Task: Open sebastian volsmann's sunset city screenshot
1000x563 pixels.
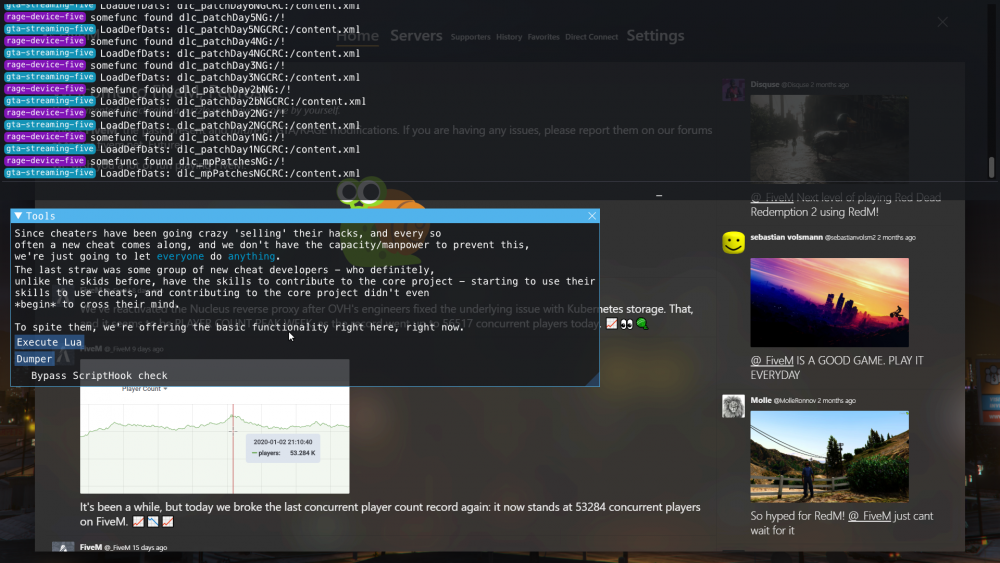Action: (x=829, y=302)
